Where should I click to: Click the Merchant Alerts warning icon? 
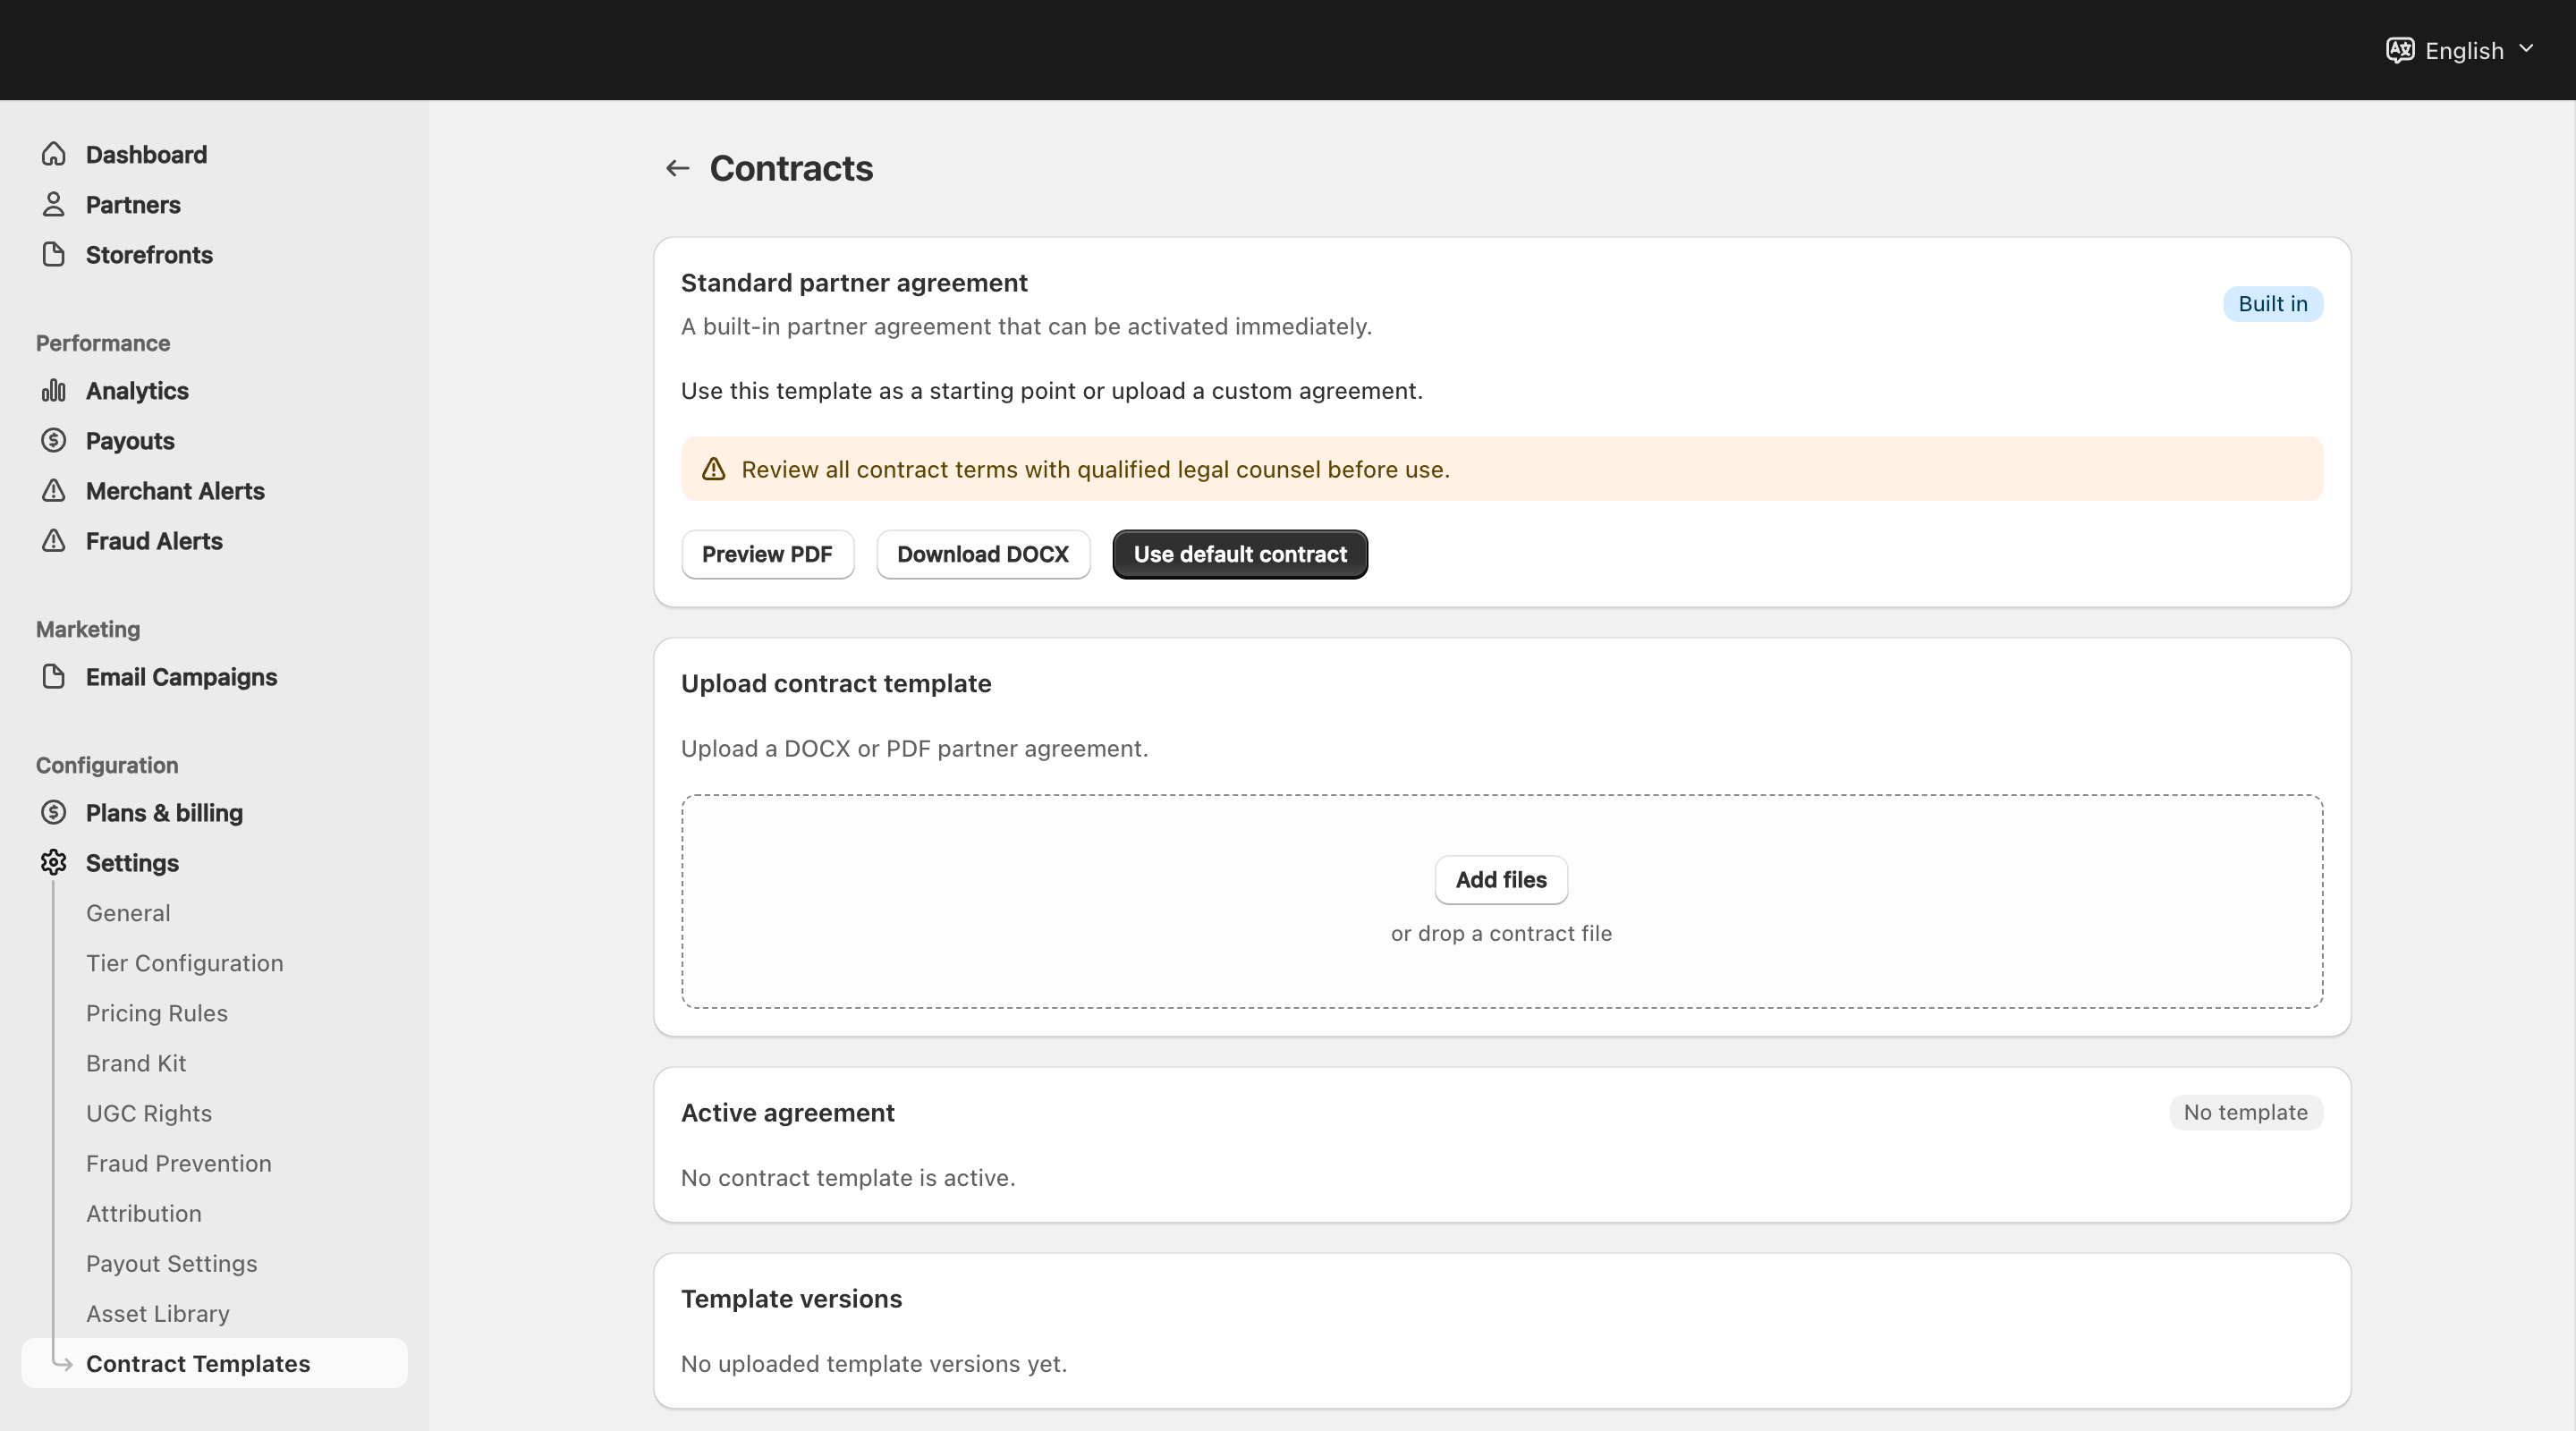pyautogui.click(x=54, y=490)
